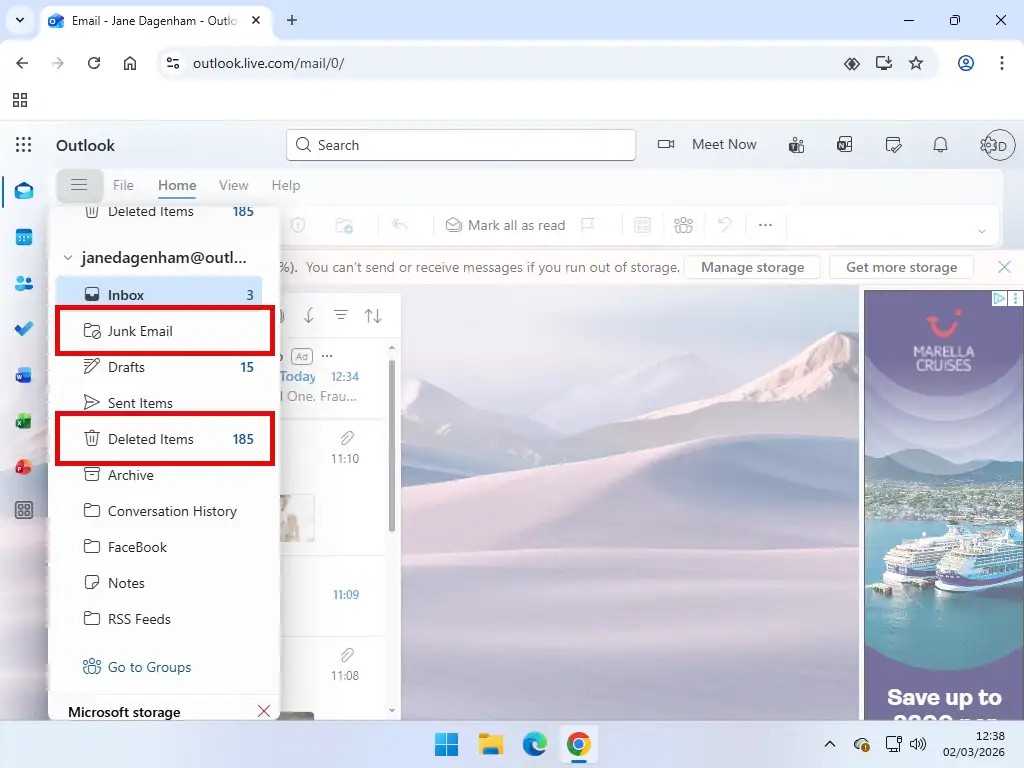Click the sort order arrows icon

[x=374, y=315]
